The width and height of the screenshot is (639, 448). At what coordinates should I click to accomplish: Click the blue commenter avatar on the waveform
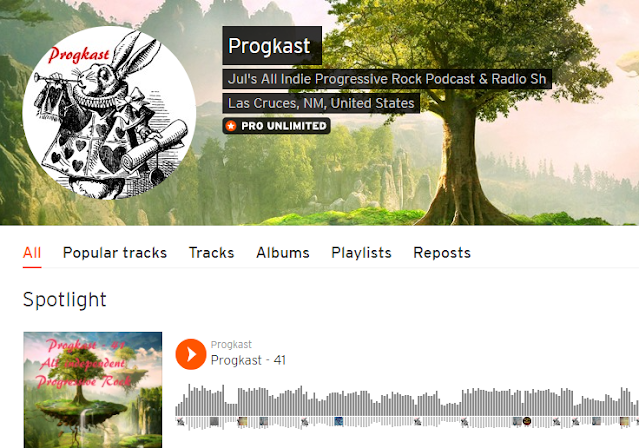(x=339, y=421)
